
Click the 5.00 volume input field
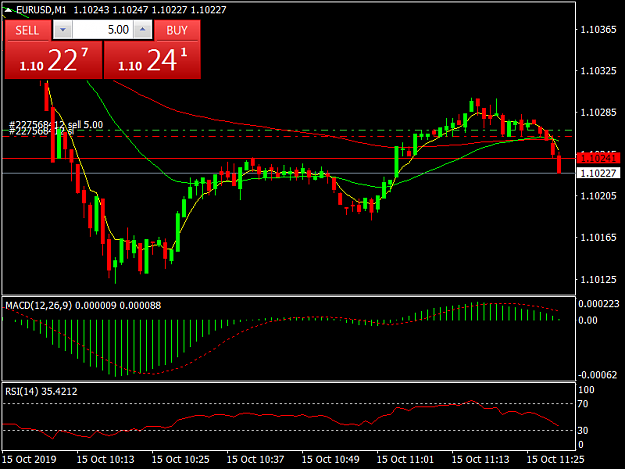103,30
